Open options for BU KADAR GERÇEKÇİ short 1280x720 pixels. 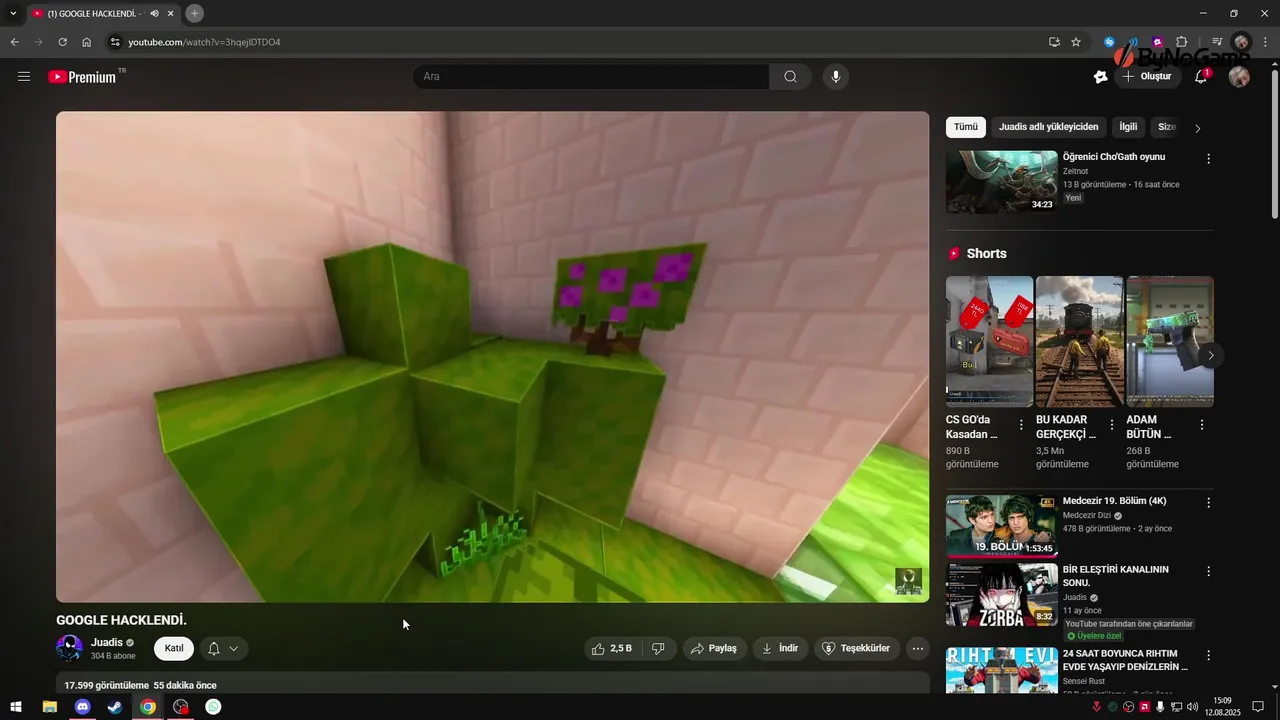click(x=1111, y=425)
